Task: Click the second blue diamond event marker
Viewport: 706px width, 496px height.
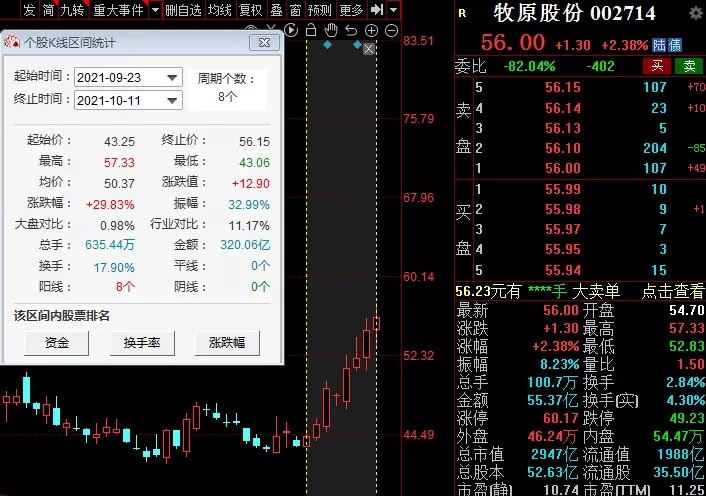Action: pyautogui.click(x=357, y=45)
